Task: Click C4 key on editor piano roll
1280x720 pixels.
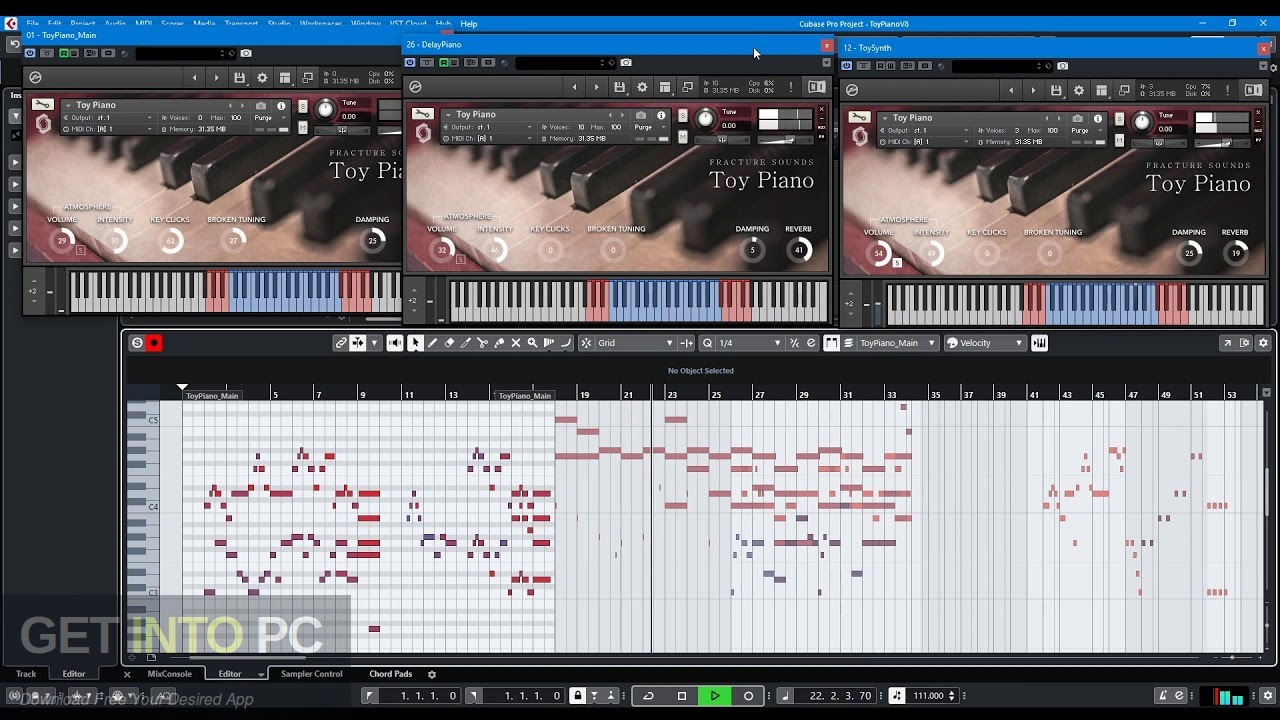Action: (142, 508)
